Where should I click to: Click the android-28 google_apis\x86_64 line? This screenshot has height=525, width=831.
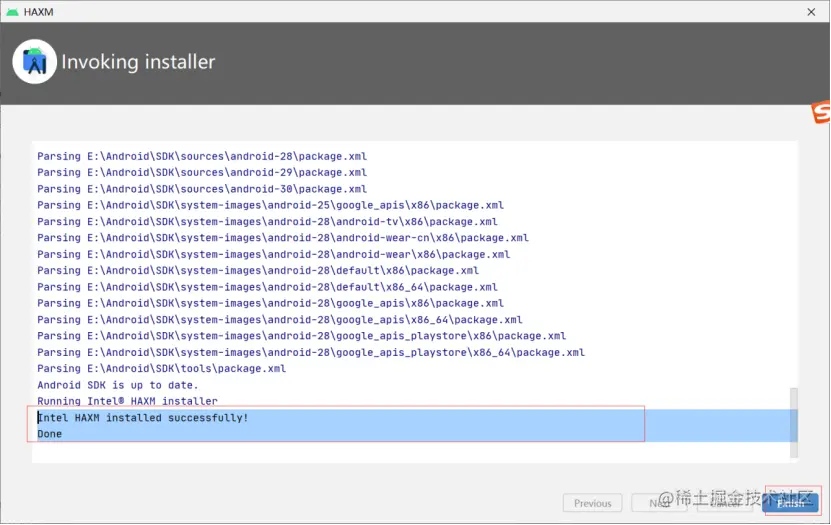[x=280, y=319]
